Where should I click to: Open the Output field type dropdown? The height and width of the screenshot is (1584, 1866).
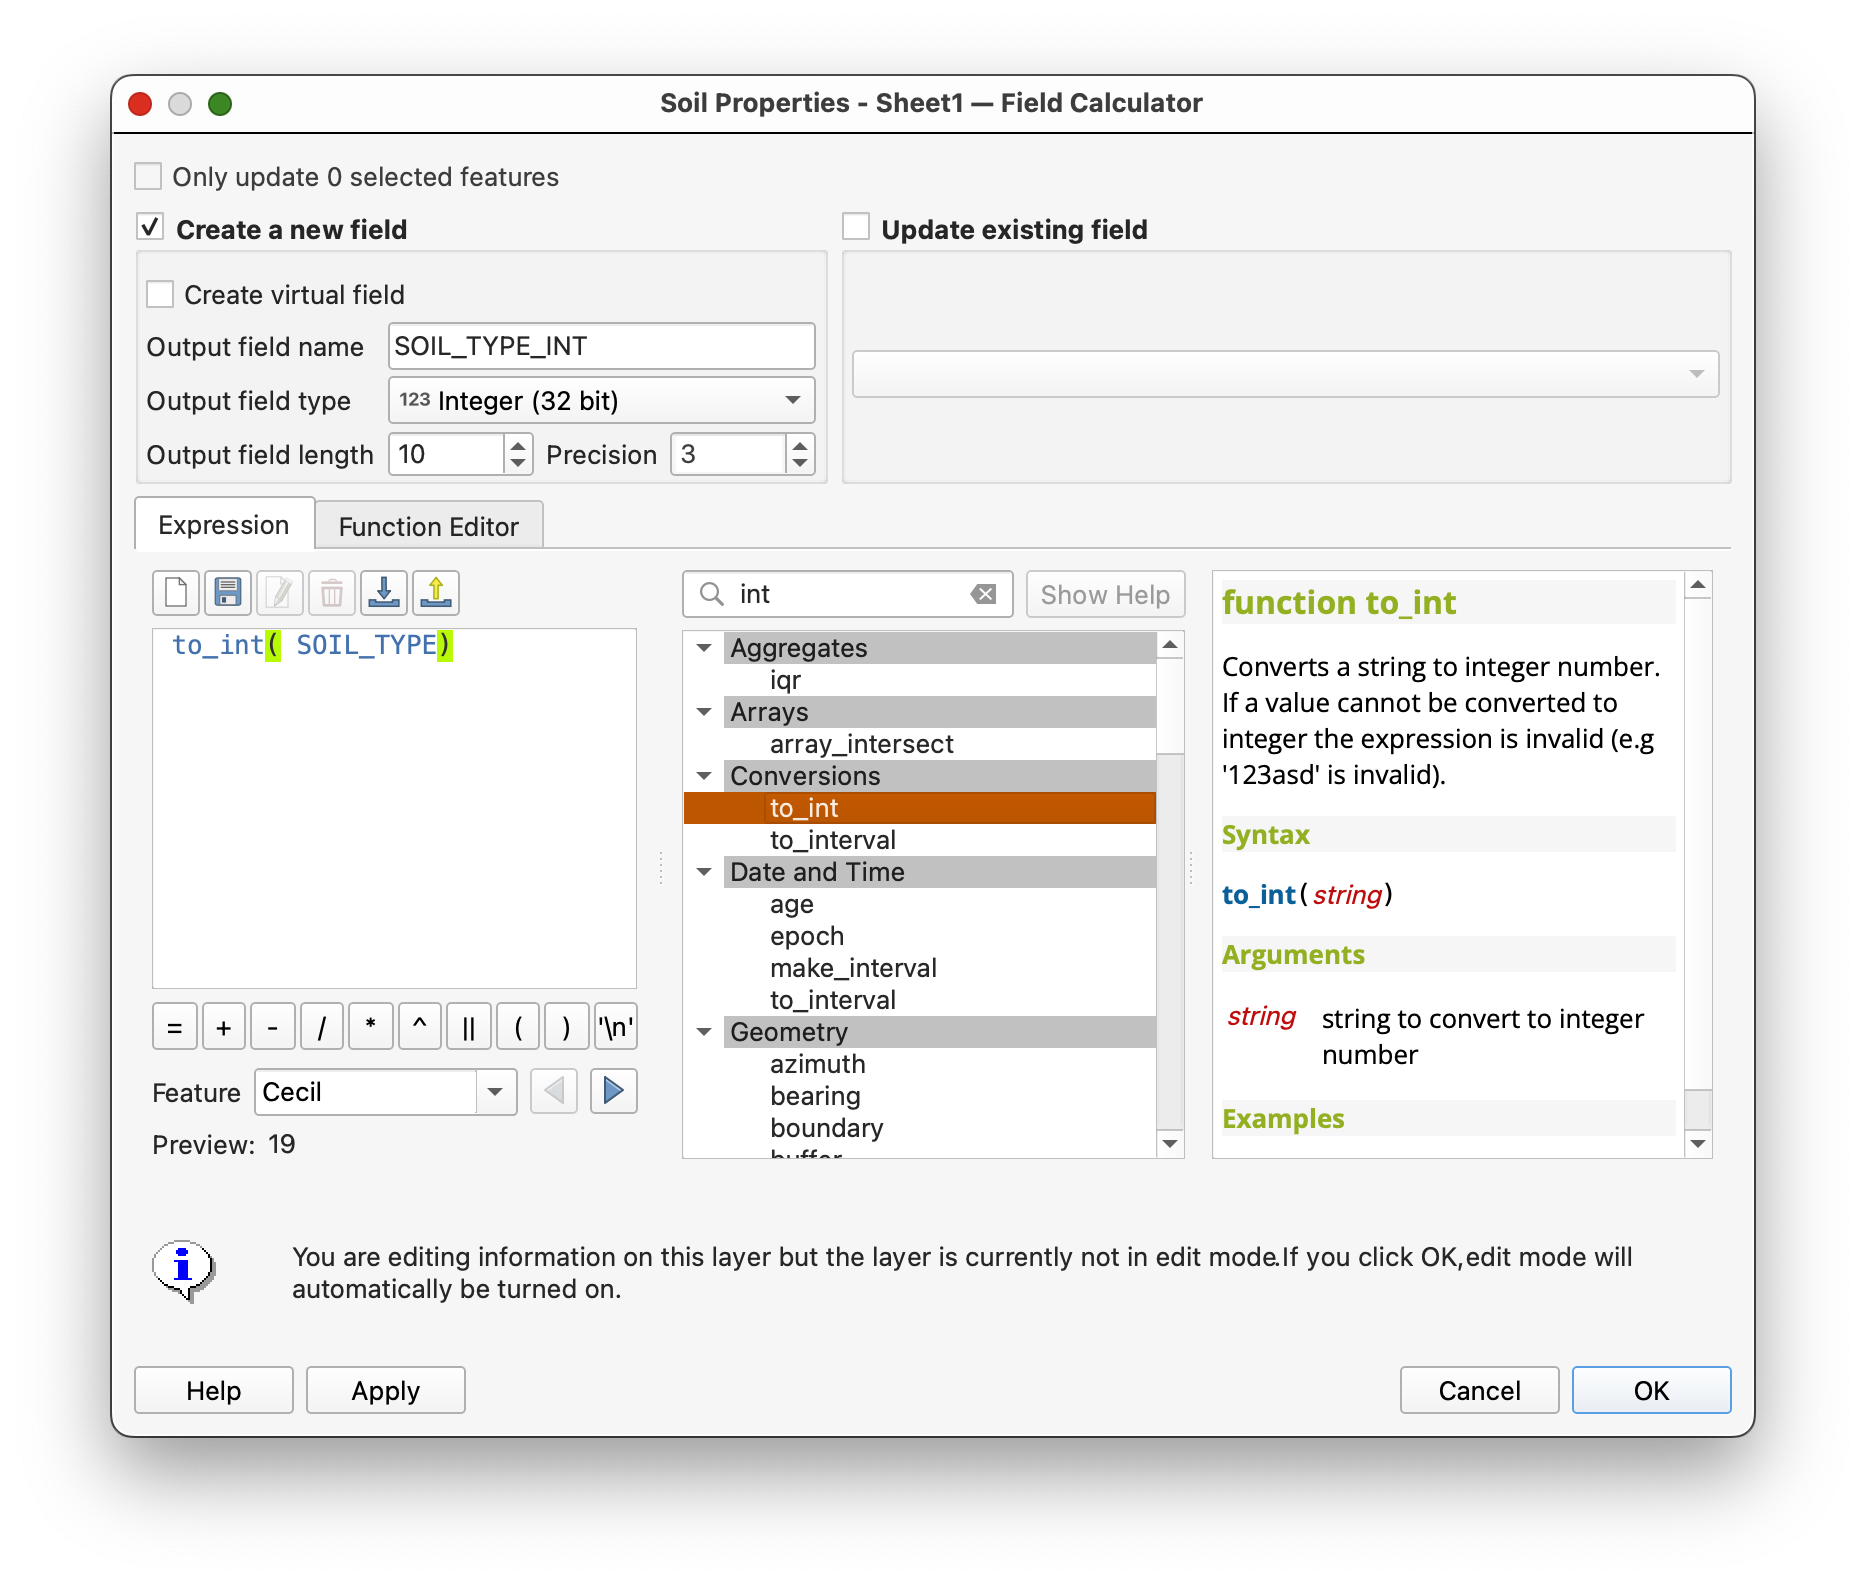click(601, 401)
